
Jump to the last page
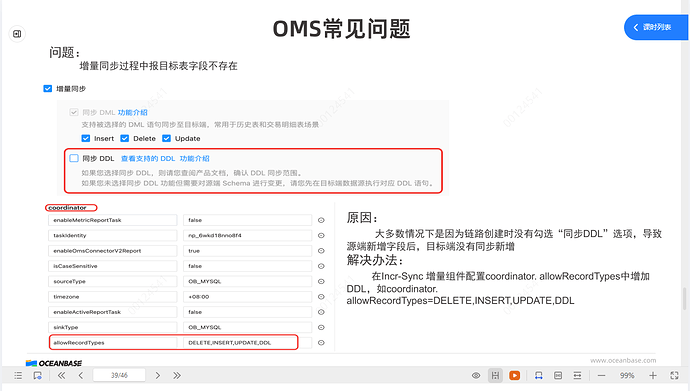177,375
